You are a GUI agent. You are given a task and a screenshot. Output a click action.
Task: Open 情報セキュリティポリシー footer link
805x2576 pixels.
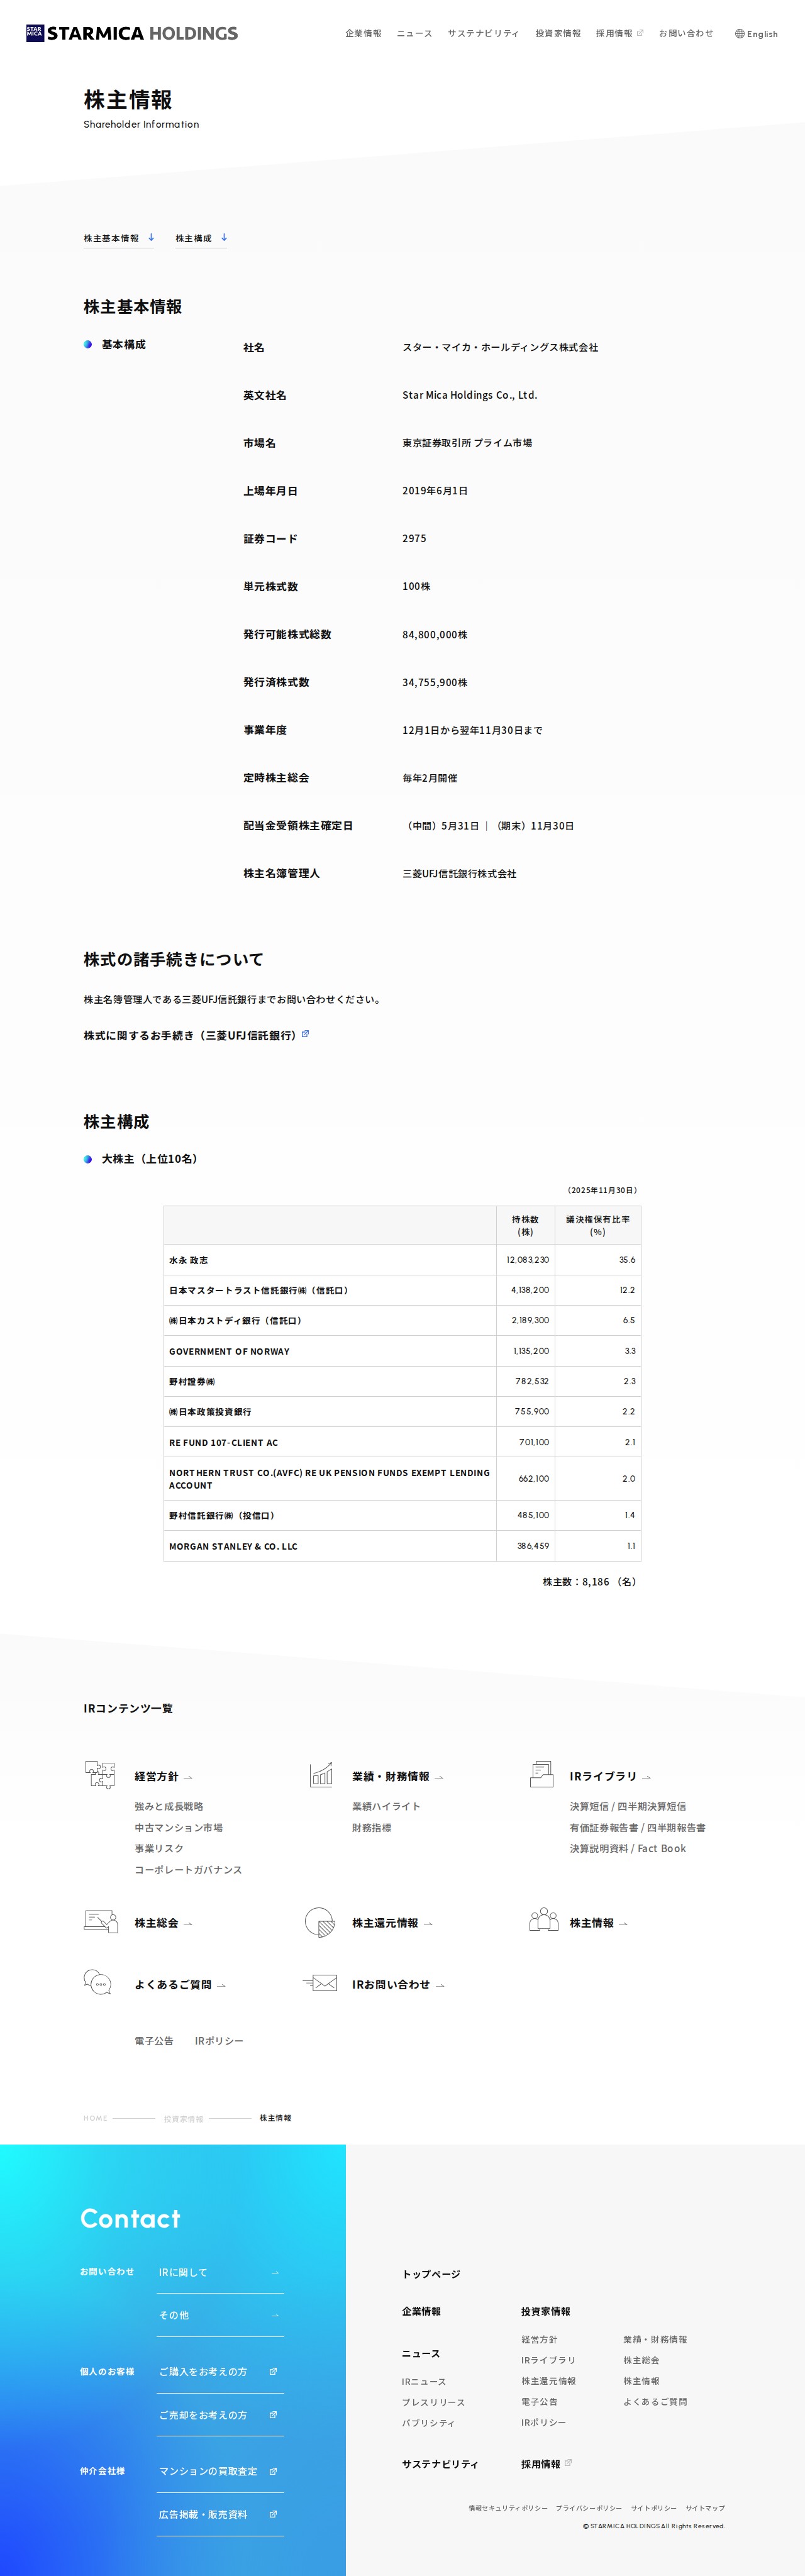click(x=508, y=2508)
